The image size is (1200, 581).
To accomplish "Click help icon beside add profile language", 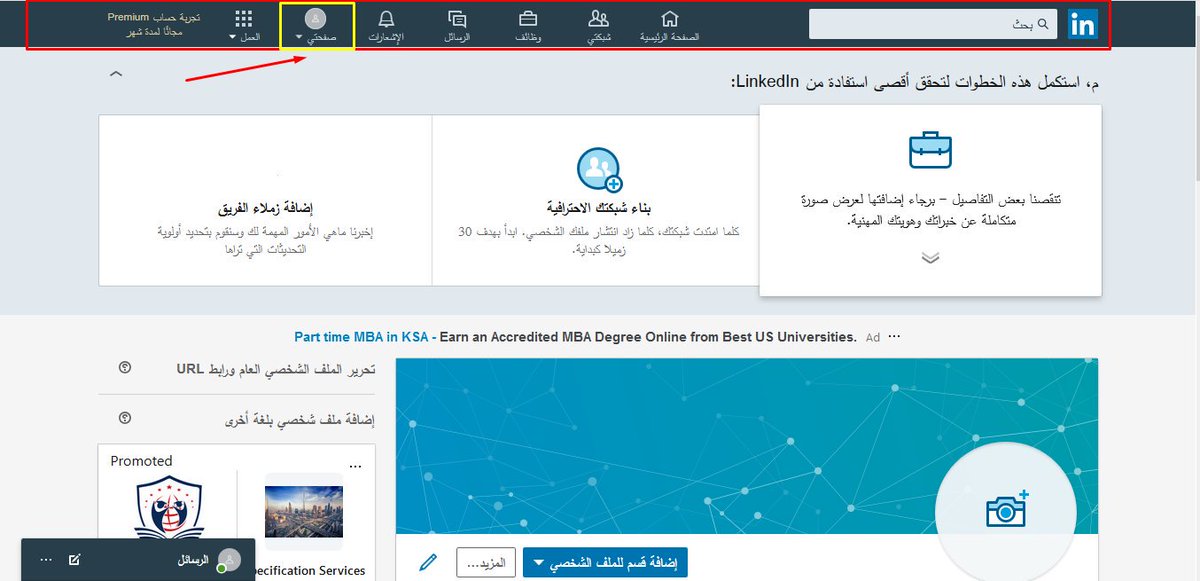I will (x=124, y=419).
